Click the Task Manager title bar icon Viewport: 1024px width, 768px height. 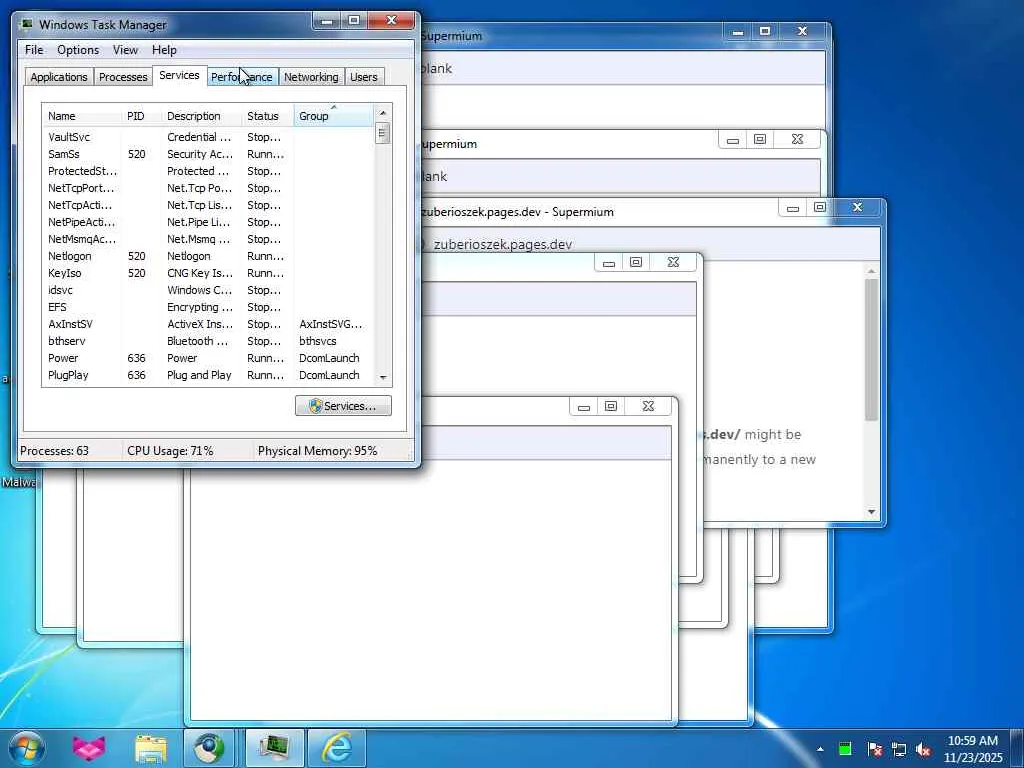pos(27,24)
